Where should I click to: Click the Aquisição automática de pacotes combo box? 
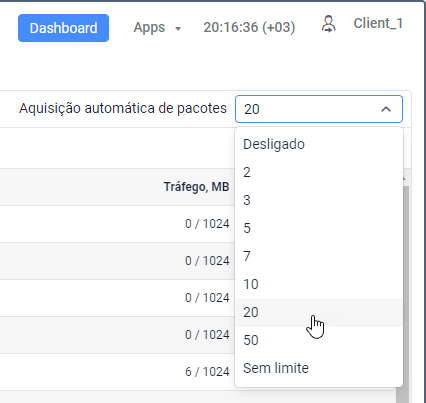319,109
